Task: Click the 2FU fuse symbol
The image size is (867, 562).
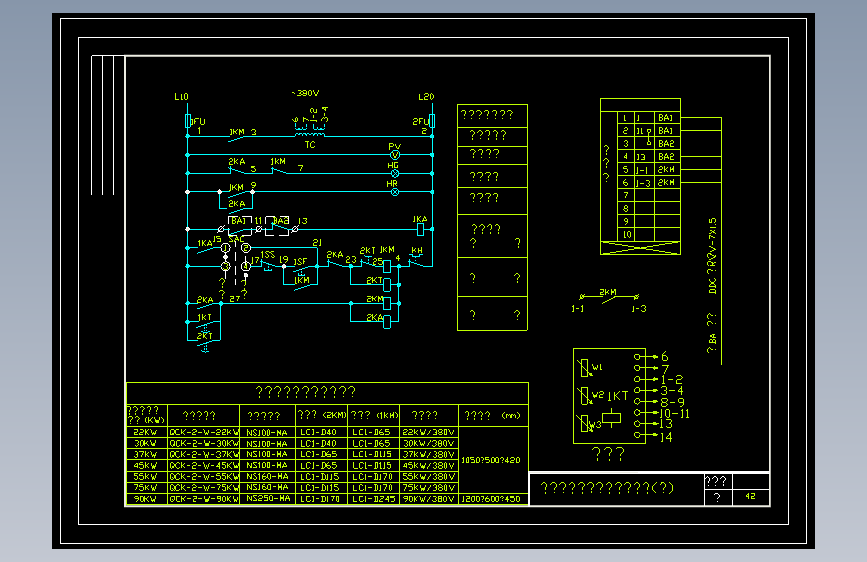Action: [432, 121]
